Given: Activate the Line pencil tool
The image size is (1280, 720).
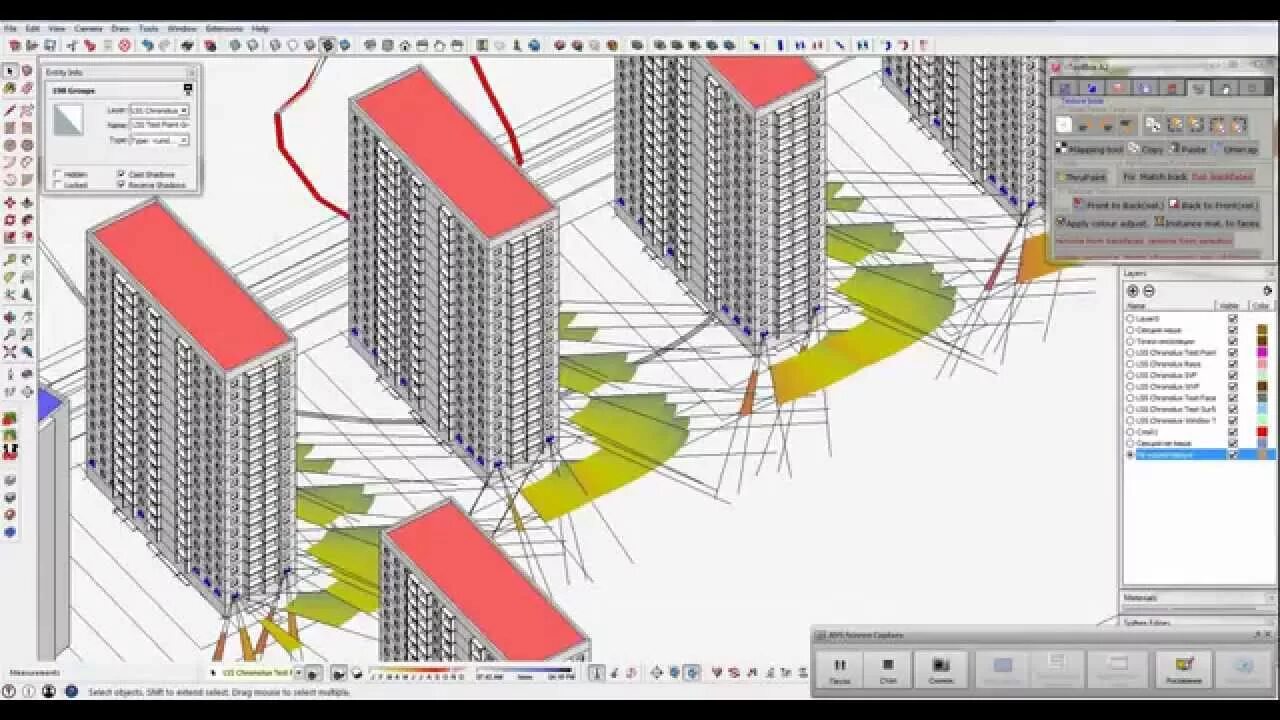Looking at the screenshot, I should (x=10, y=109).
